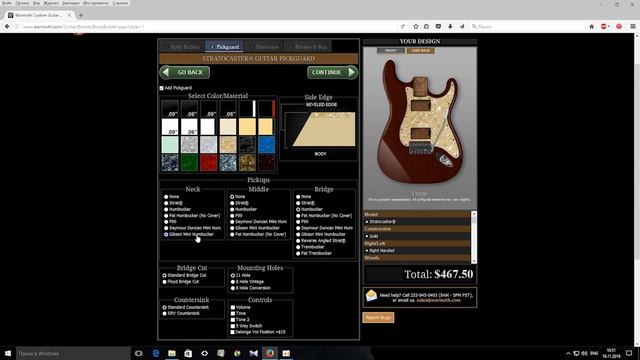
Task: Choose Bridge pickup Trembucker
Action: click(298, 247)
